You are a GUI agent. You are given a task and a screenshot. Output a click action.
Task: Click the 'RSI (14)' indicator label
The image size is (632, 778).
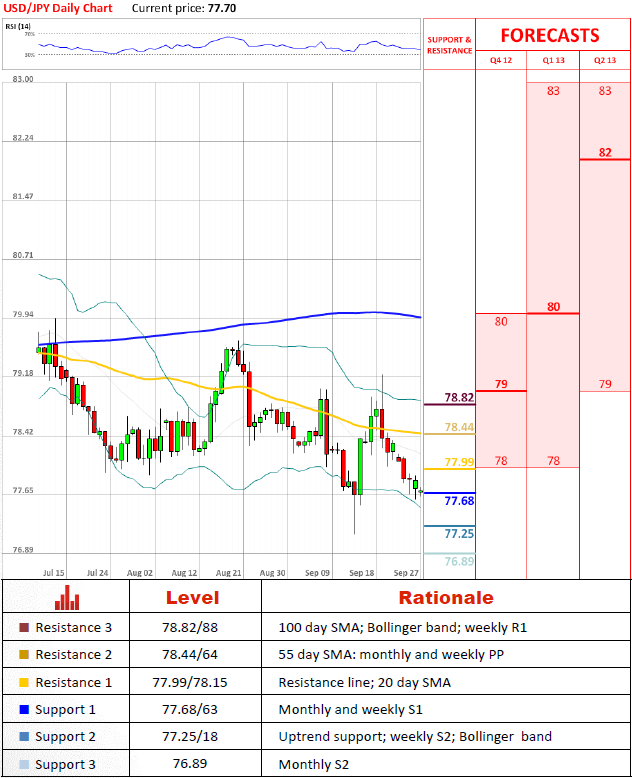(x=18, y=26)
